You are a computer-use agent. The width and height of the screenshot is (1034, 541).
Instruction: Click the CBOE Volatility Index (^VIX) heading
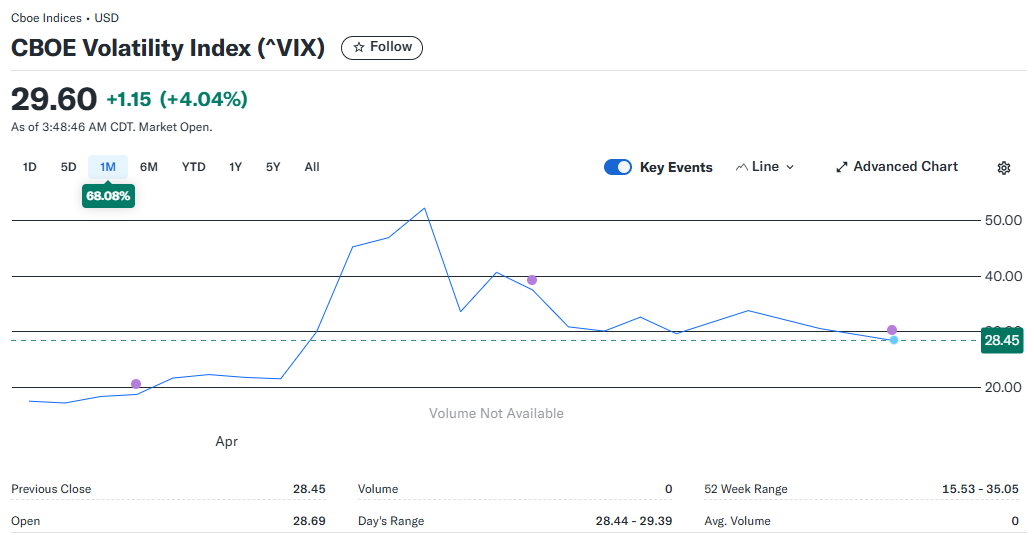click(x=168, y=48)
